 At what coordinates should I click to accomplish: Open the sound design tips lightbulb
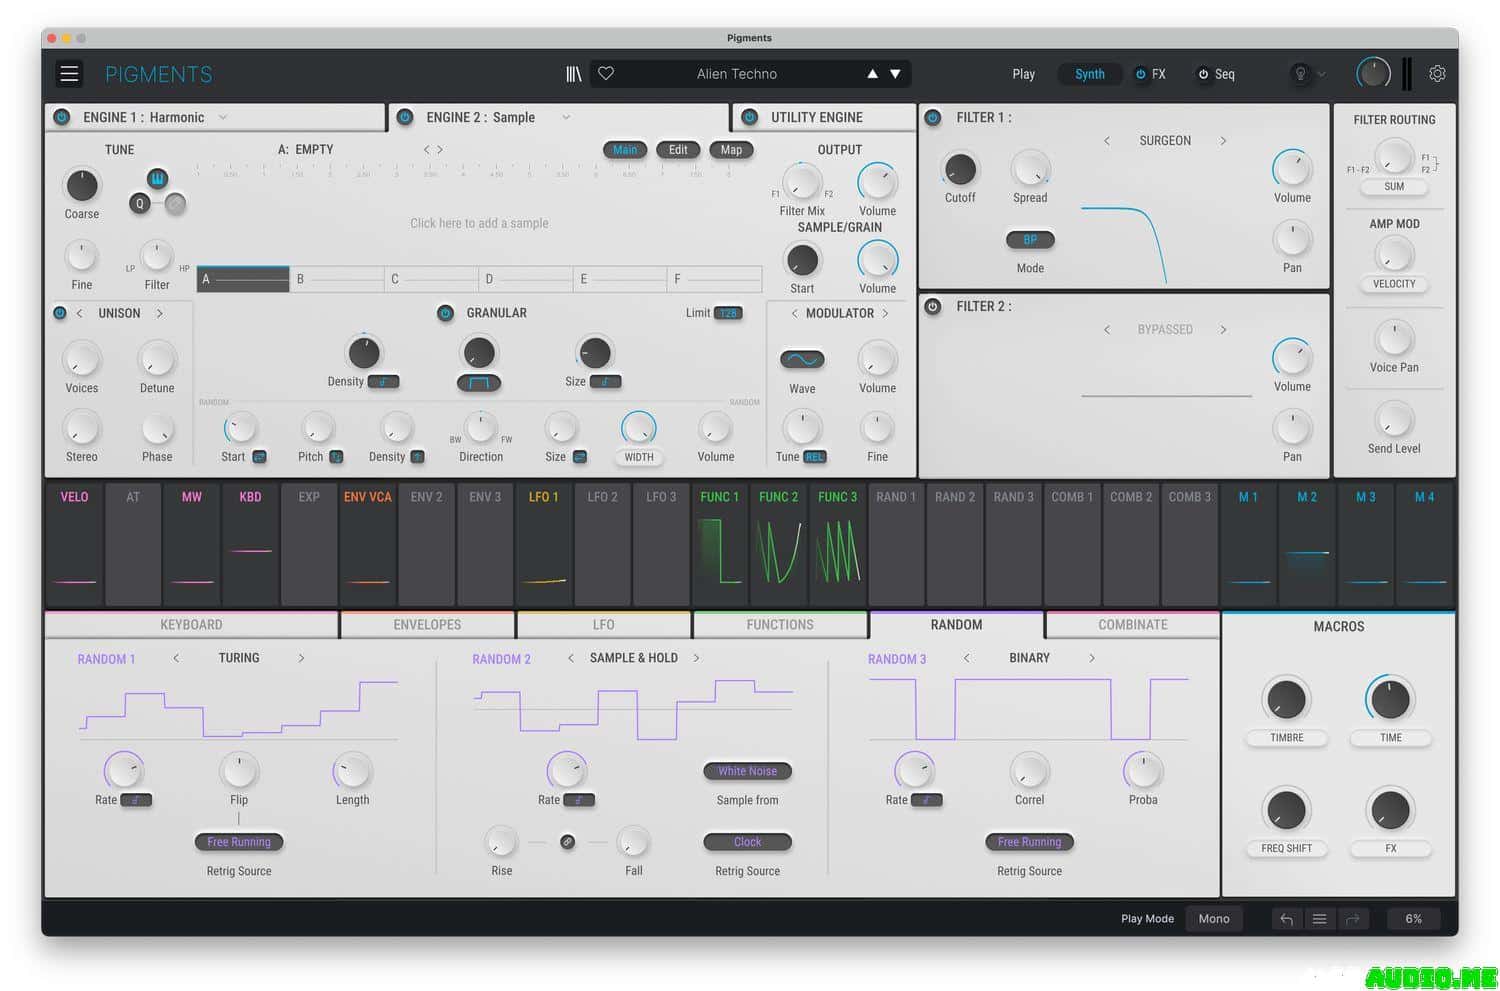pos(1300,73)
